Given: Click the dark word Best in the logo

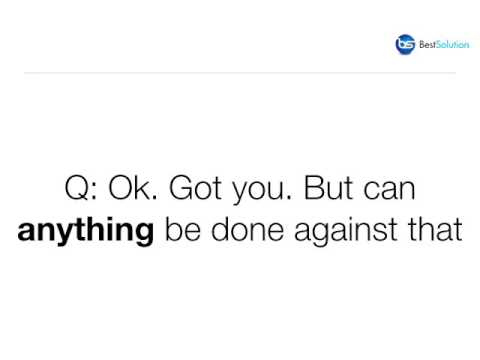Looking at the screenshot, I should (x=427, y=44).
